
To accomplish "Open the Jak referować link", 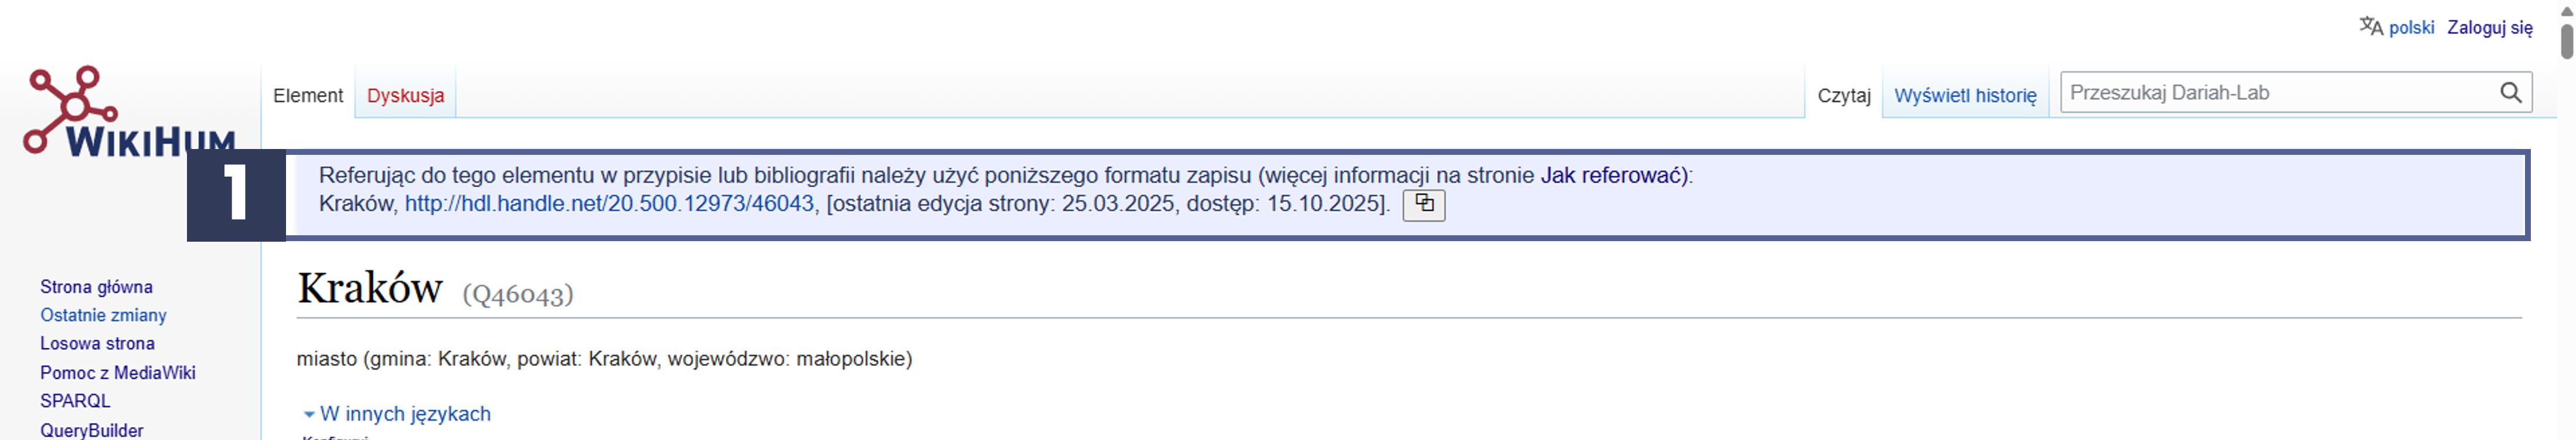I will pyautogui.click(x=1612, y=176).
